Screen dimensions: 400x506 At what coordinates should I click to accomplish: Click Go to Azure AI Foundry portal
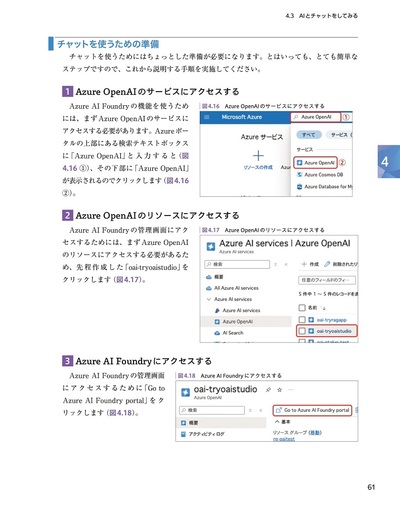tap(312, 410)
